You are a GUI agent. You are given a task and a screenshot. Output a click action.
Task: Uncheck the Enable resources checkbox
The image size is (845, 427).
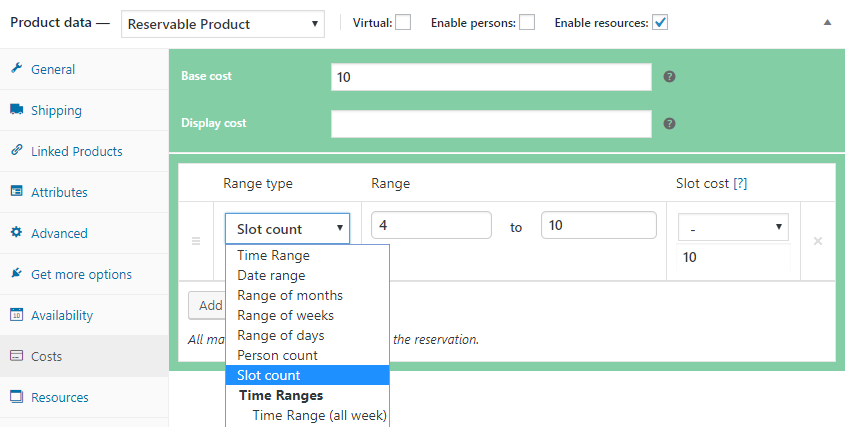tap(660, 23)
